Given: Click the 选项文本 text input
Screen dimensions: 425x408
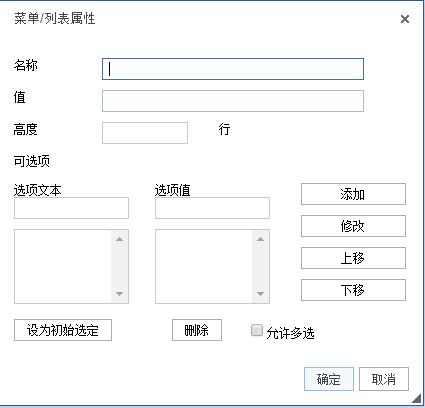Looking at the screenshot, I should coord(71,208).
